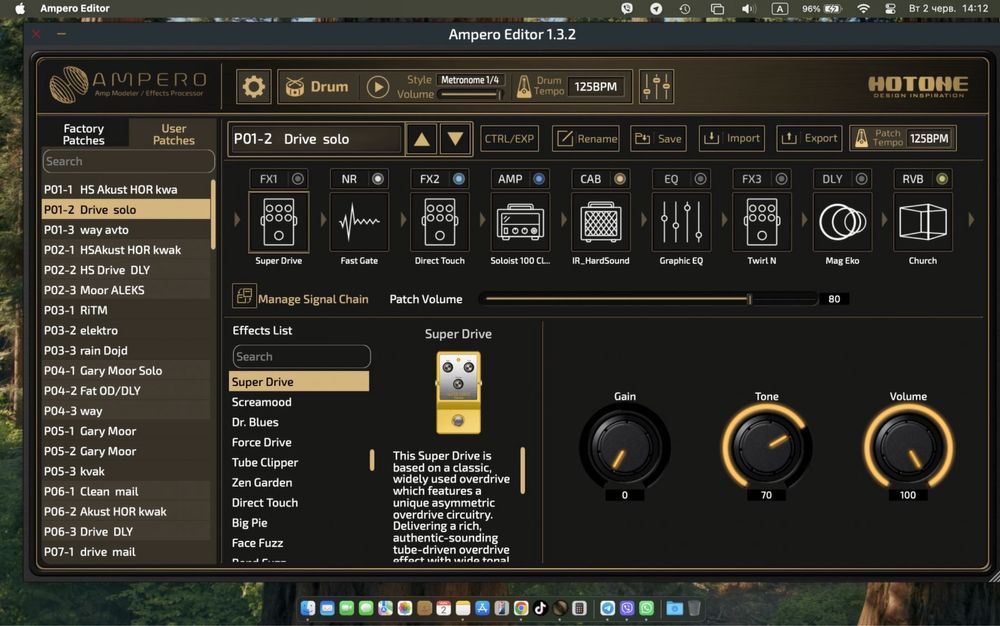
Task: Adjust the drum Volume slider
Action: [x=471, y=94]
